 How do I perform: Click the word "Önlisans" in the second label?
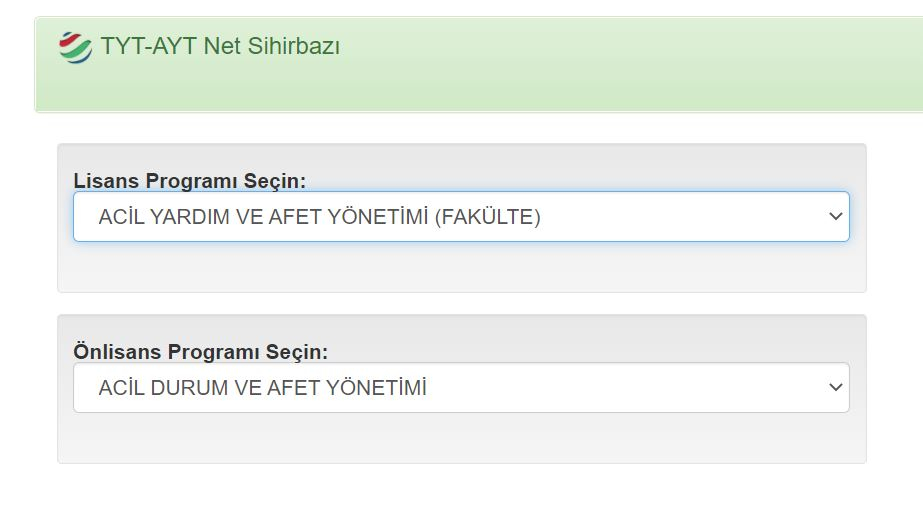coord(117,352)
